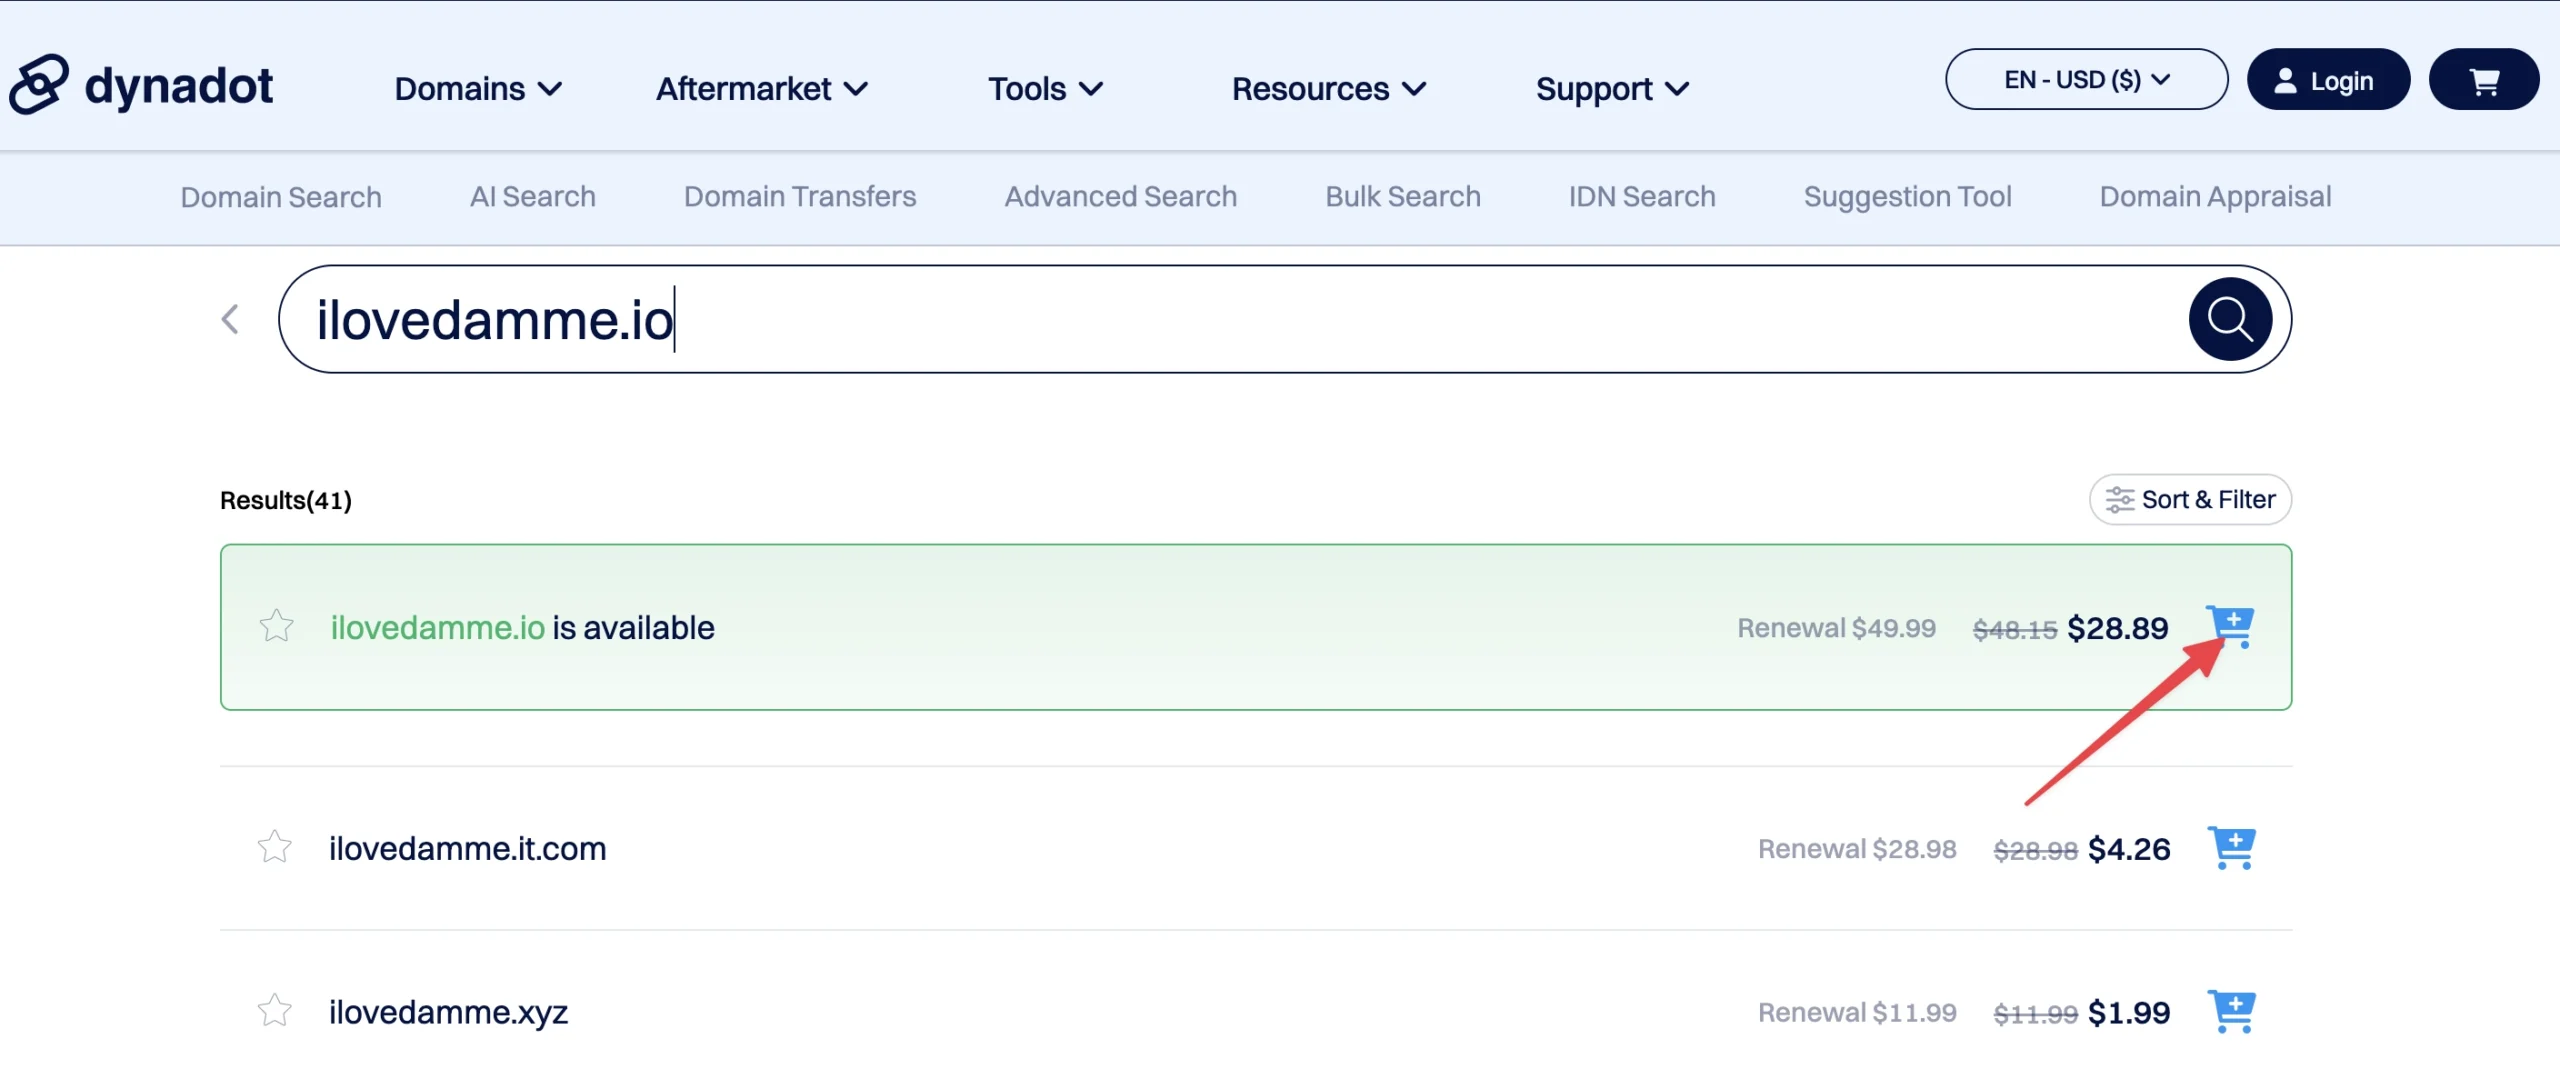Expand the Domains menu
The height and width of the screenshot is (1089, 2560).
coord(478,89)
